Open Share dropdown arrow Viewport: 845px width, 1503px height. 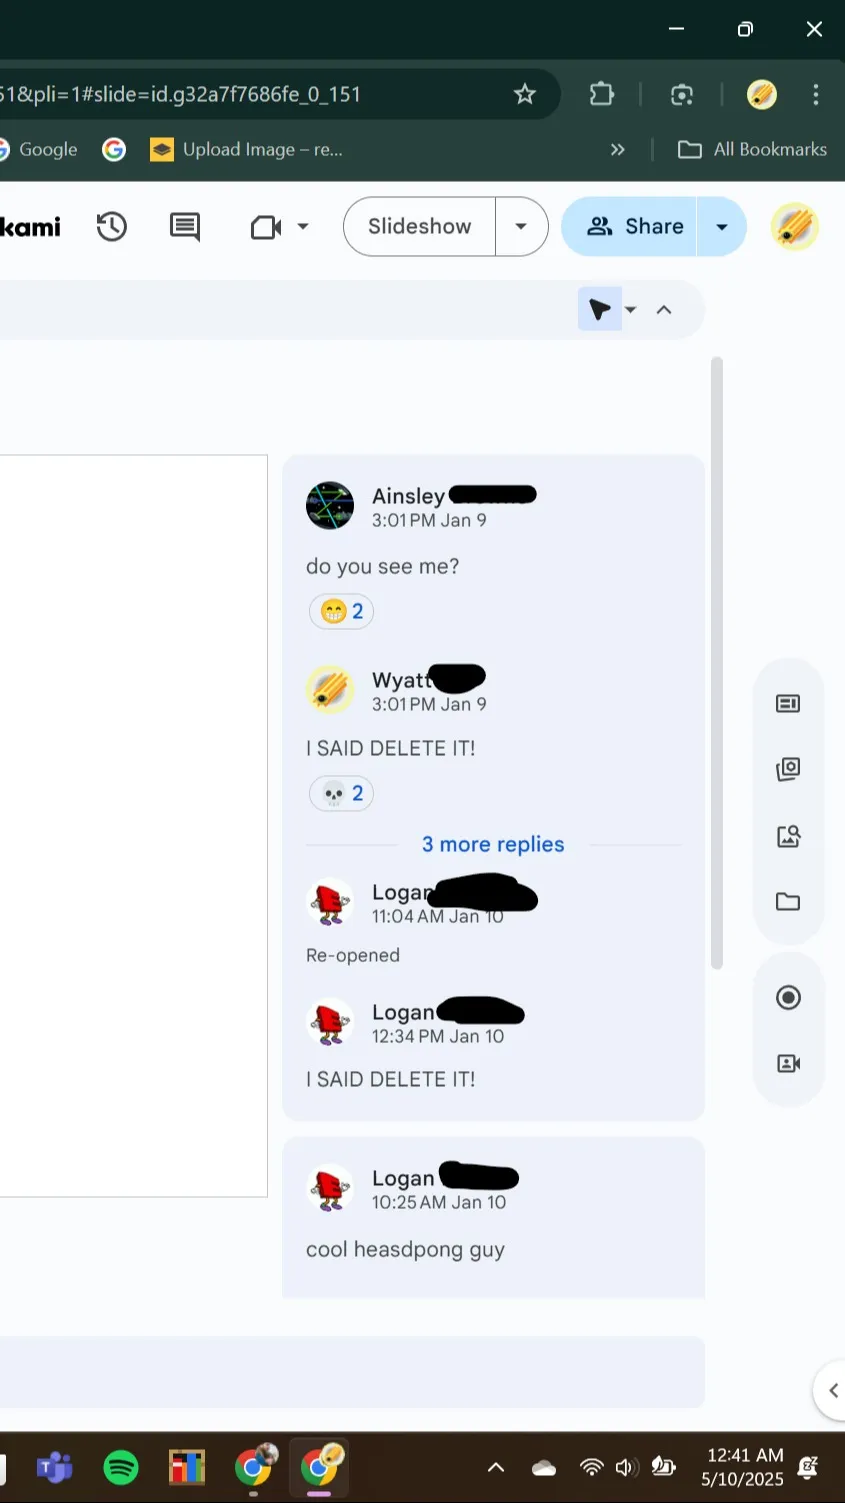722,226
